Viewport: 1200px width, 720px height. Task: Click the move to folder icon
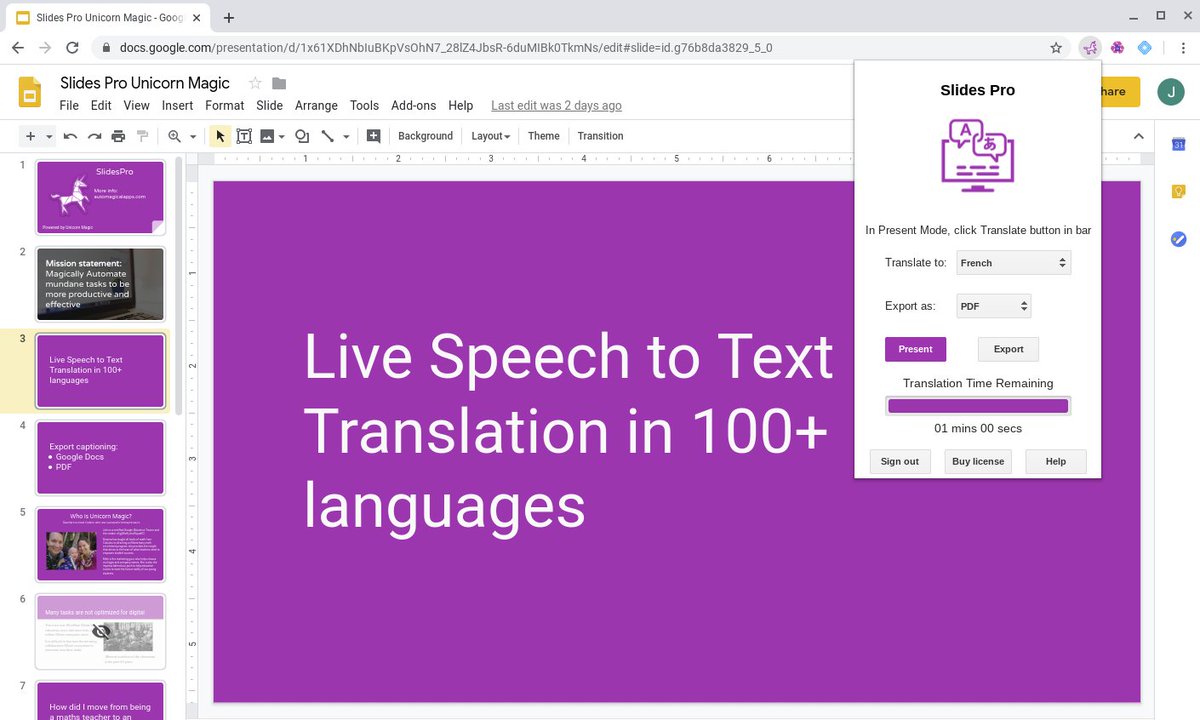(279, 83)
